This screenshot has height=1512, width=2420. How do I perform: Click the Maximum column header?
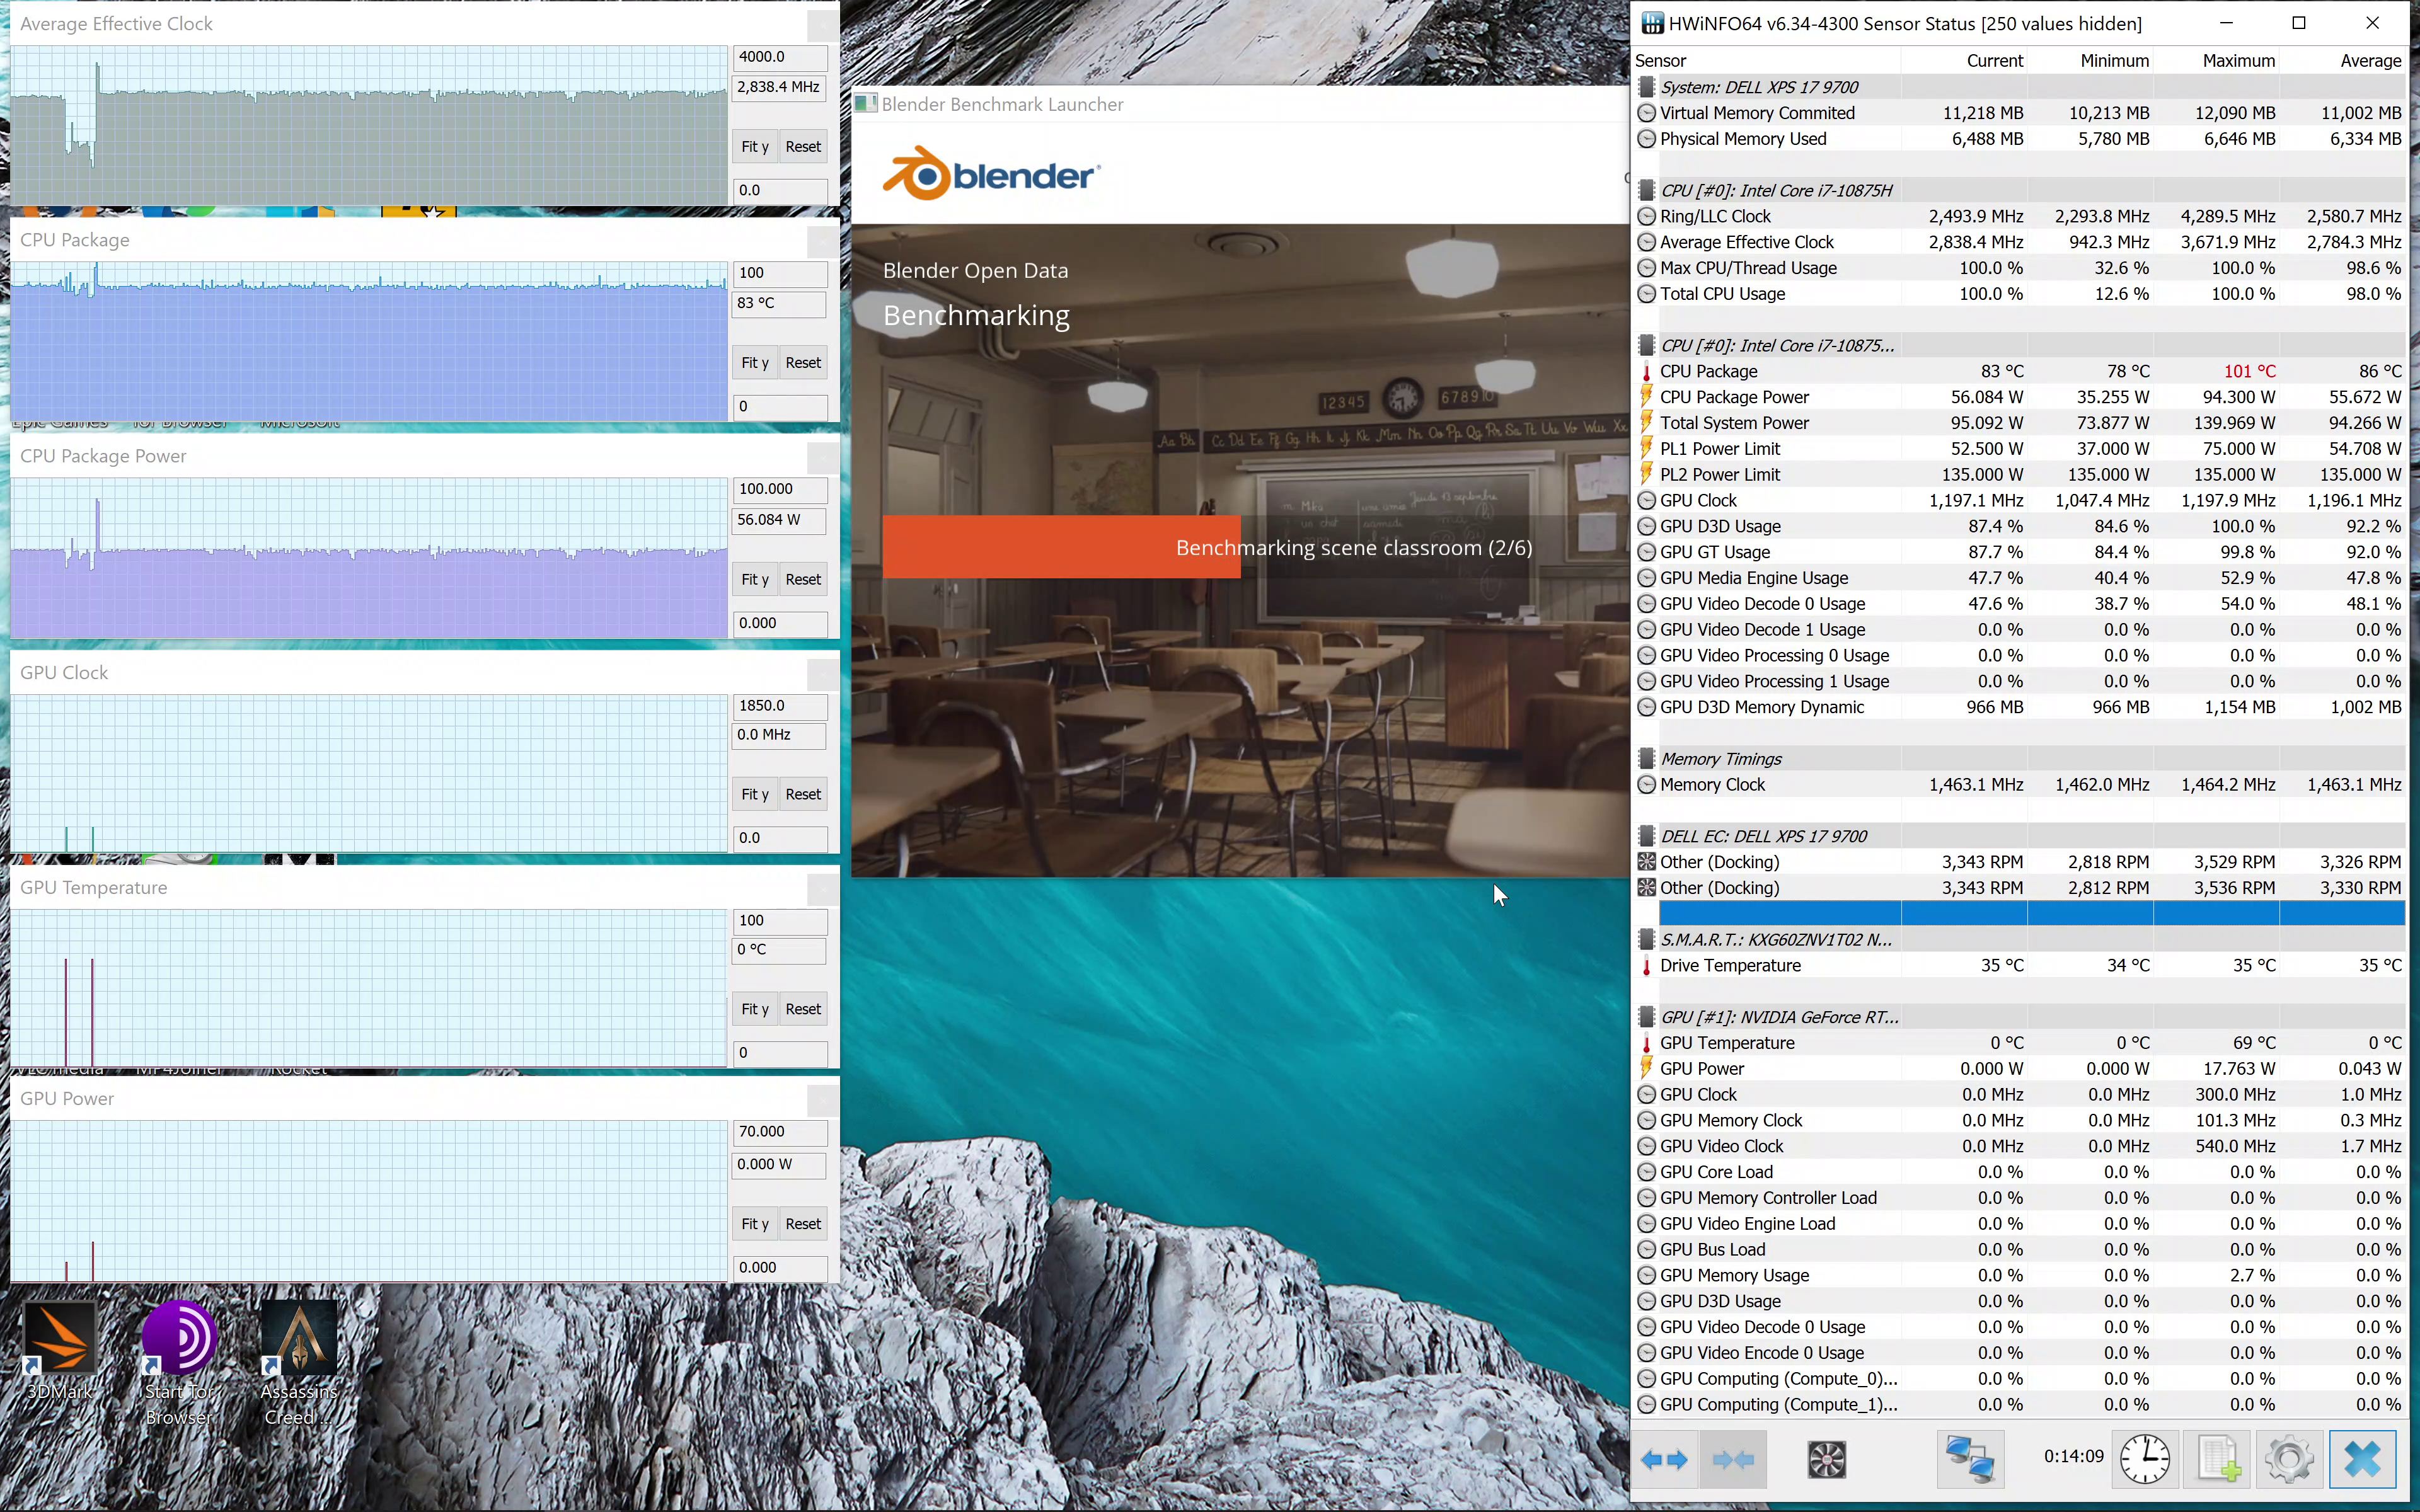[x=2216, y=61]
